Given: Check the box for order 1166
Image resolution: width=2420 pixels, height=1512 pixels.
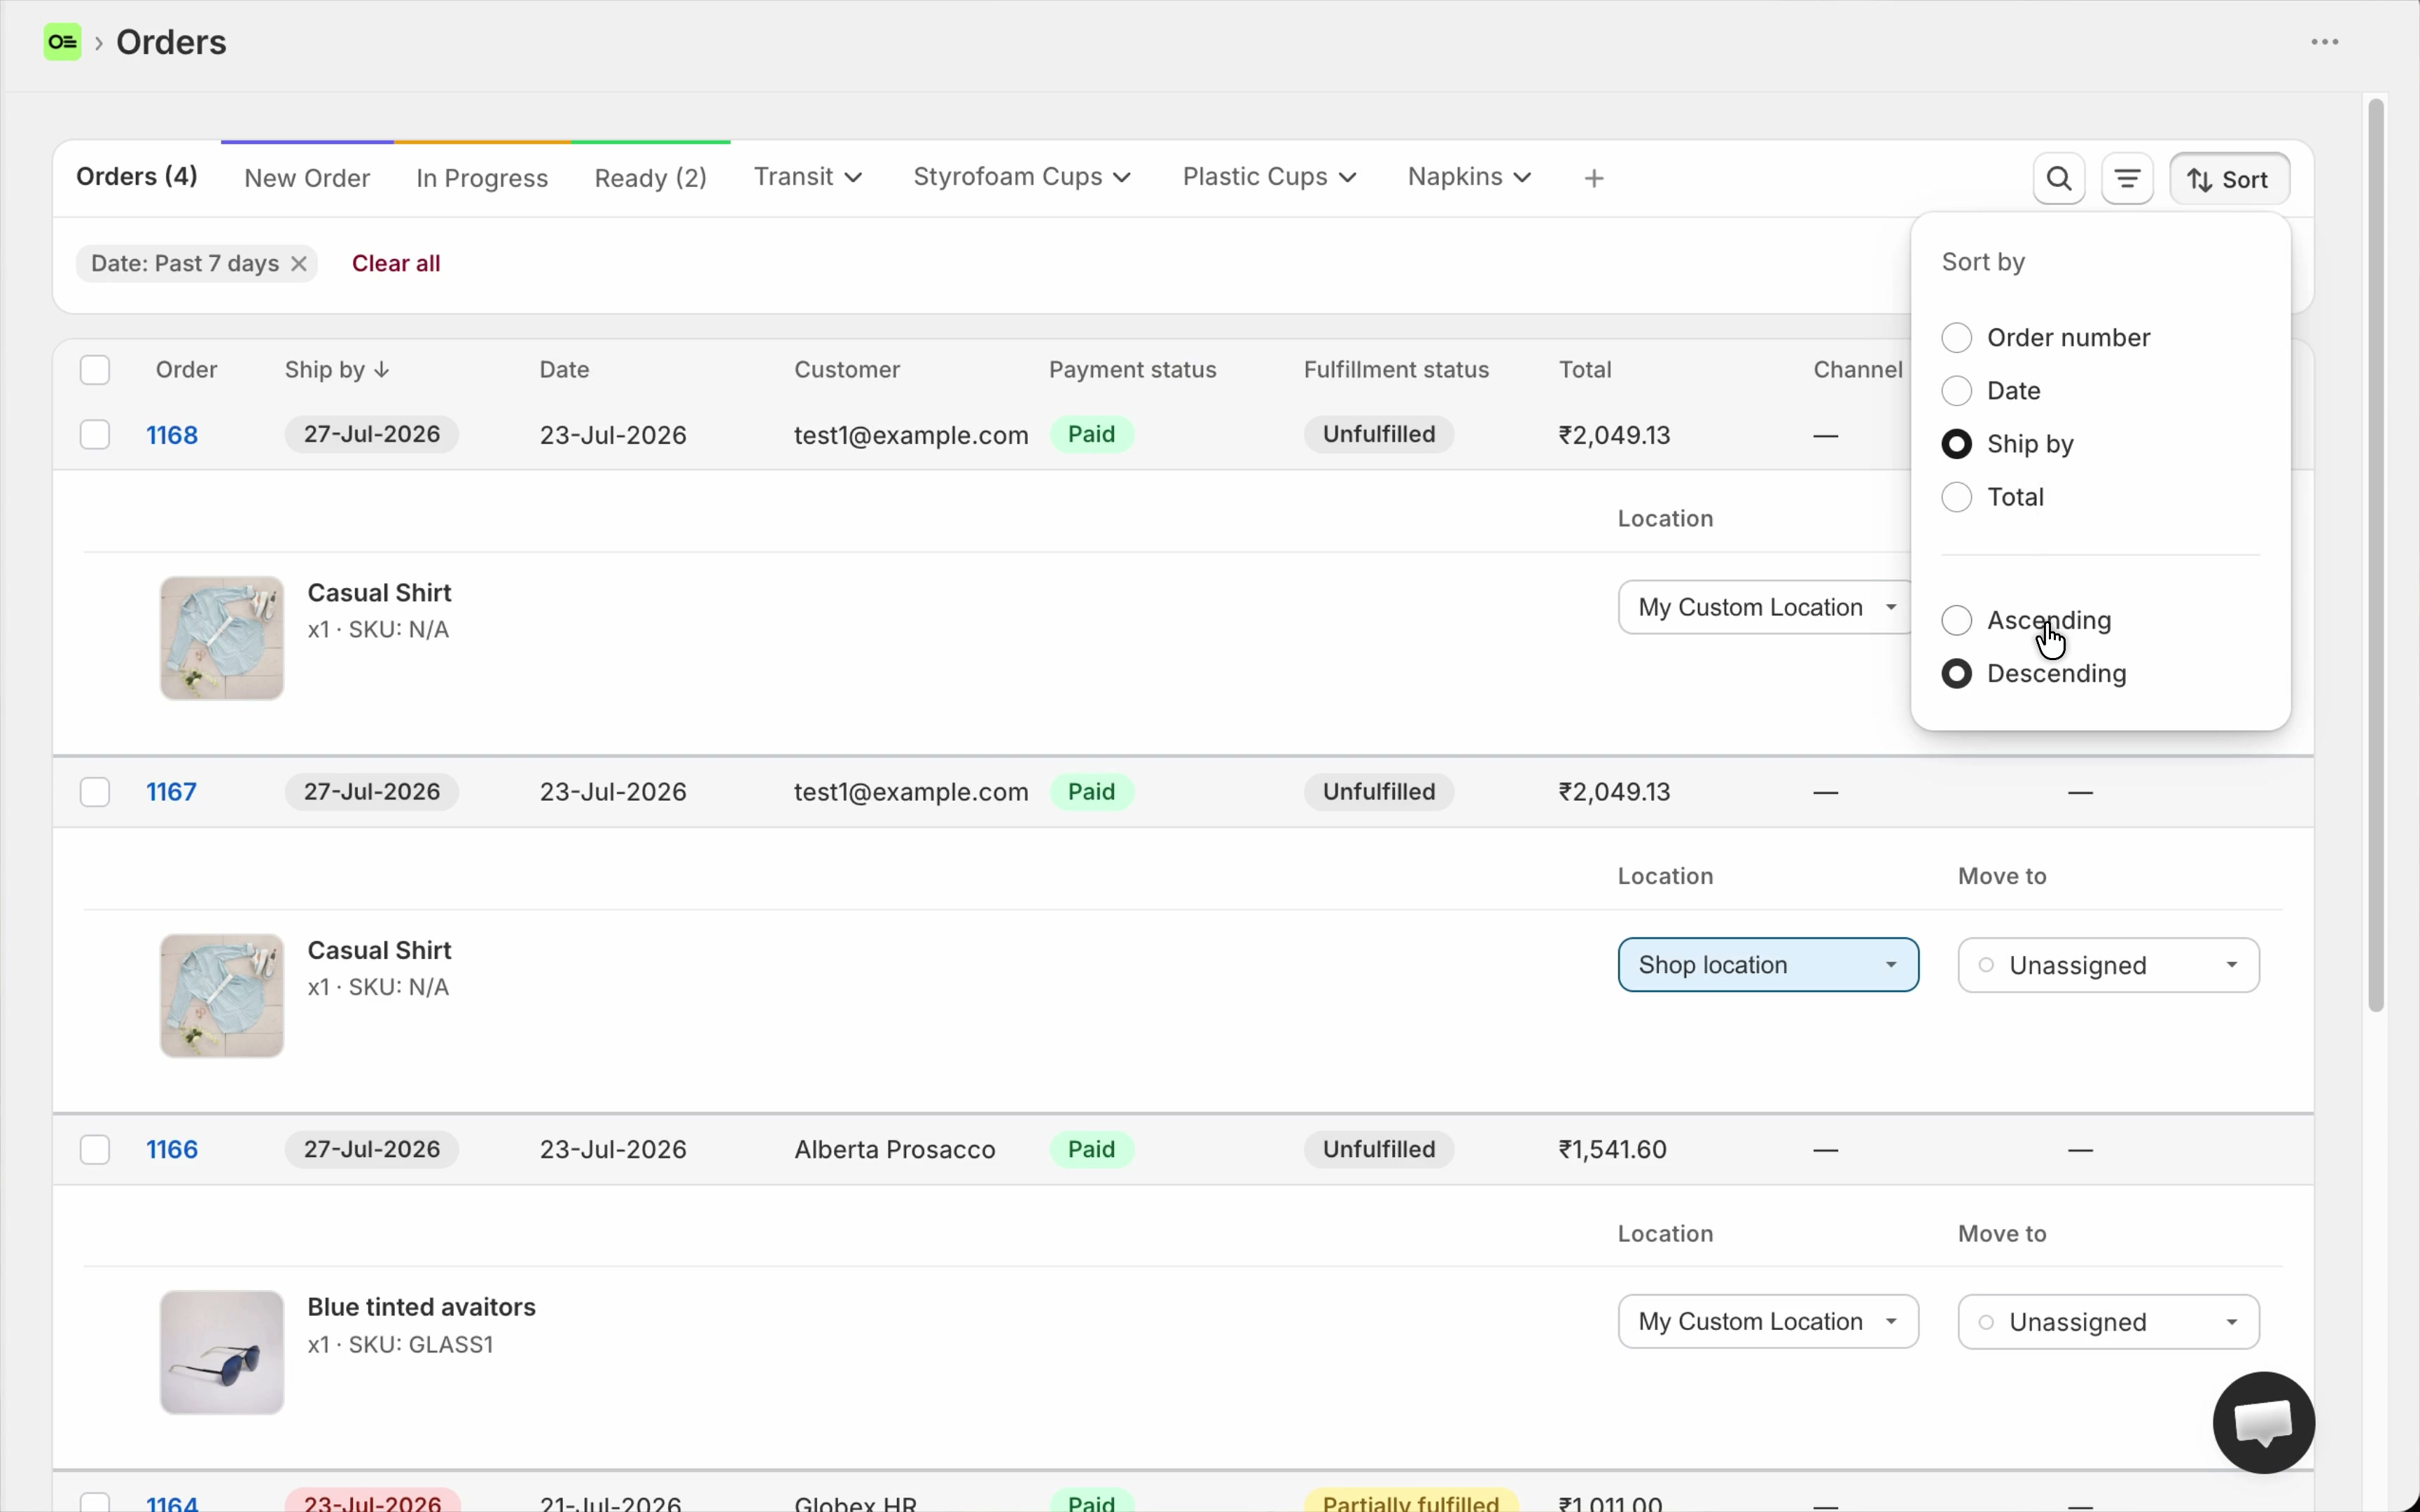Looking at the screenshot, I should (95, 1149).
